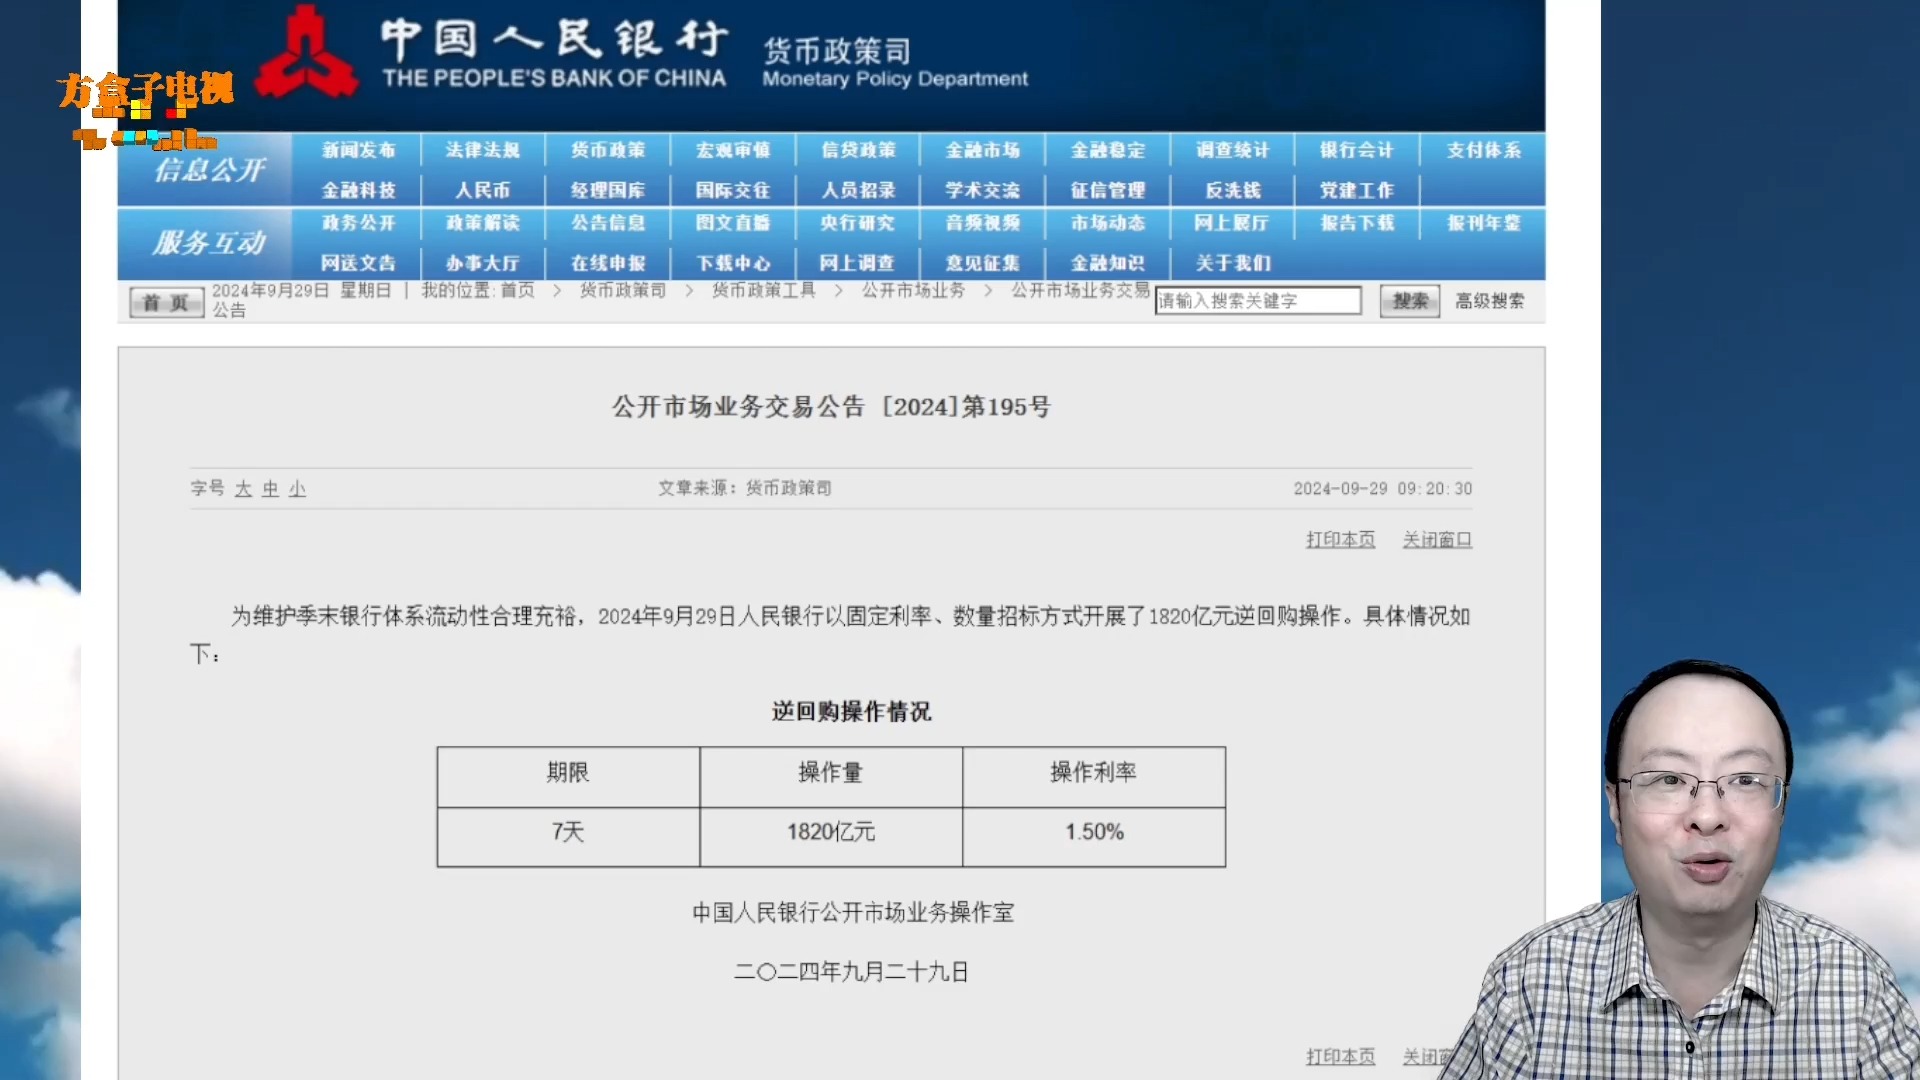This screenshot has width=1920, height=1080.
Task: Open the 货币政策 menu item
Action: tap(608, 150)
